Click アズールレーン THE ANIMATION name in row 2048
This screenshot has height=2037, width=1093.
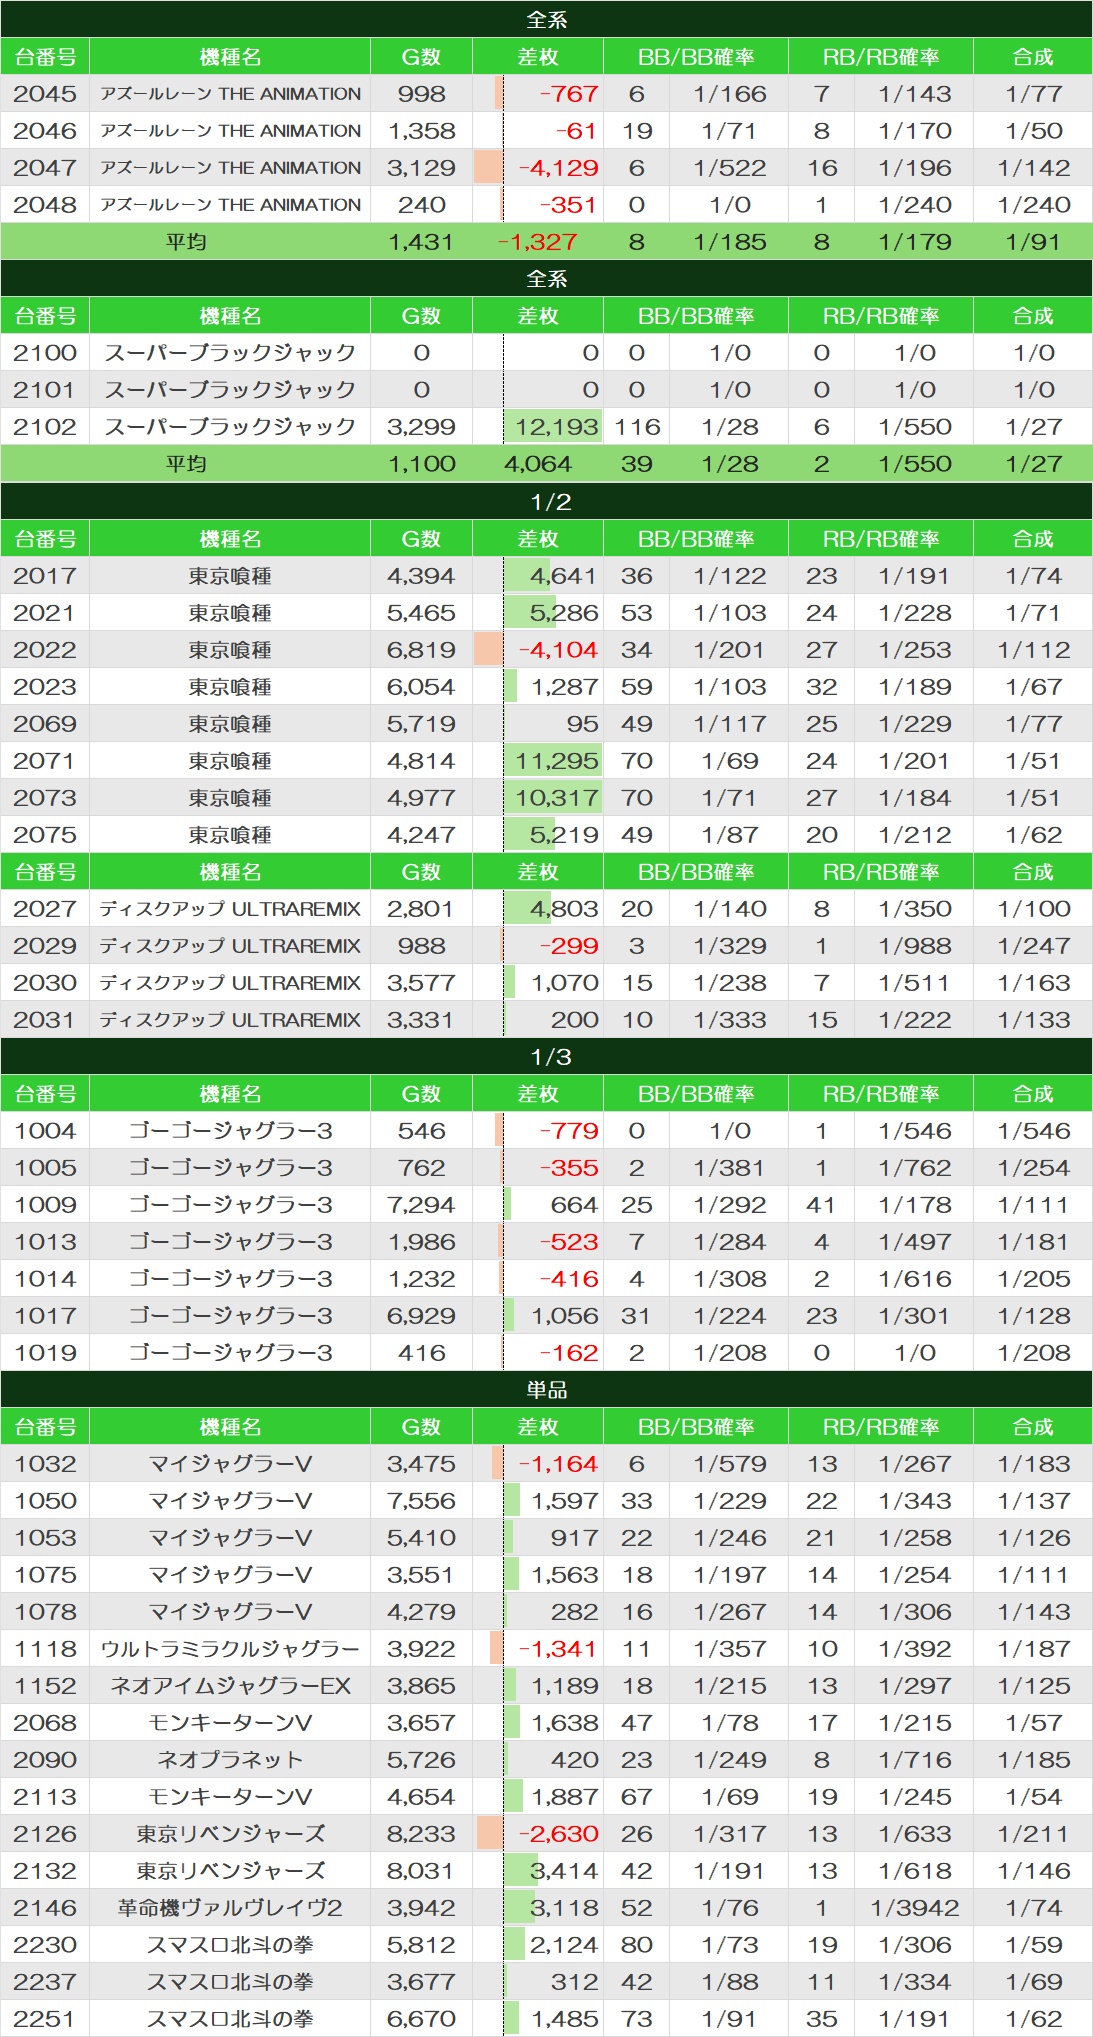230,205
